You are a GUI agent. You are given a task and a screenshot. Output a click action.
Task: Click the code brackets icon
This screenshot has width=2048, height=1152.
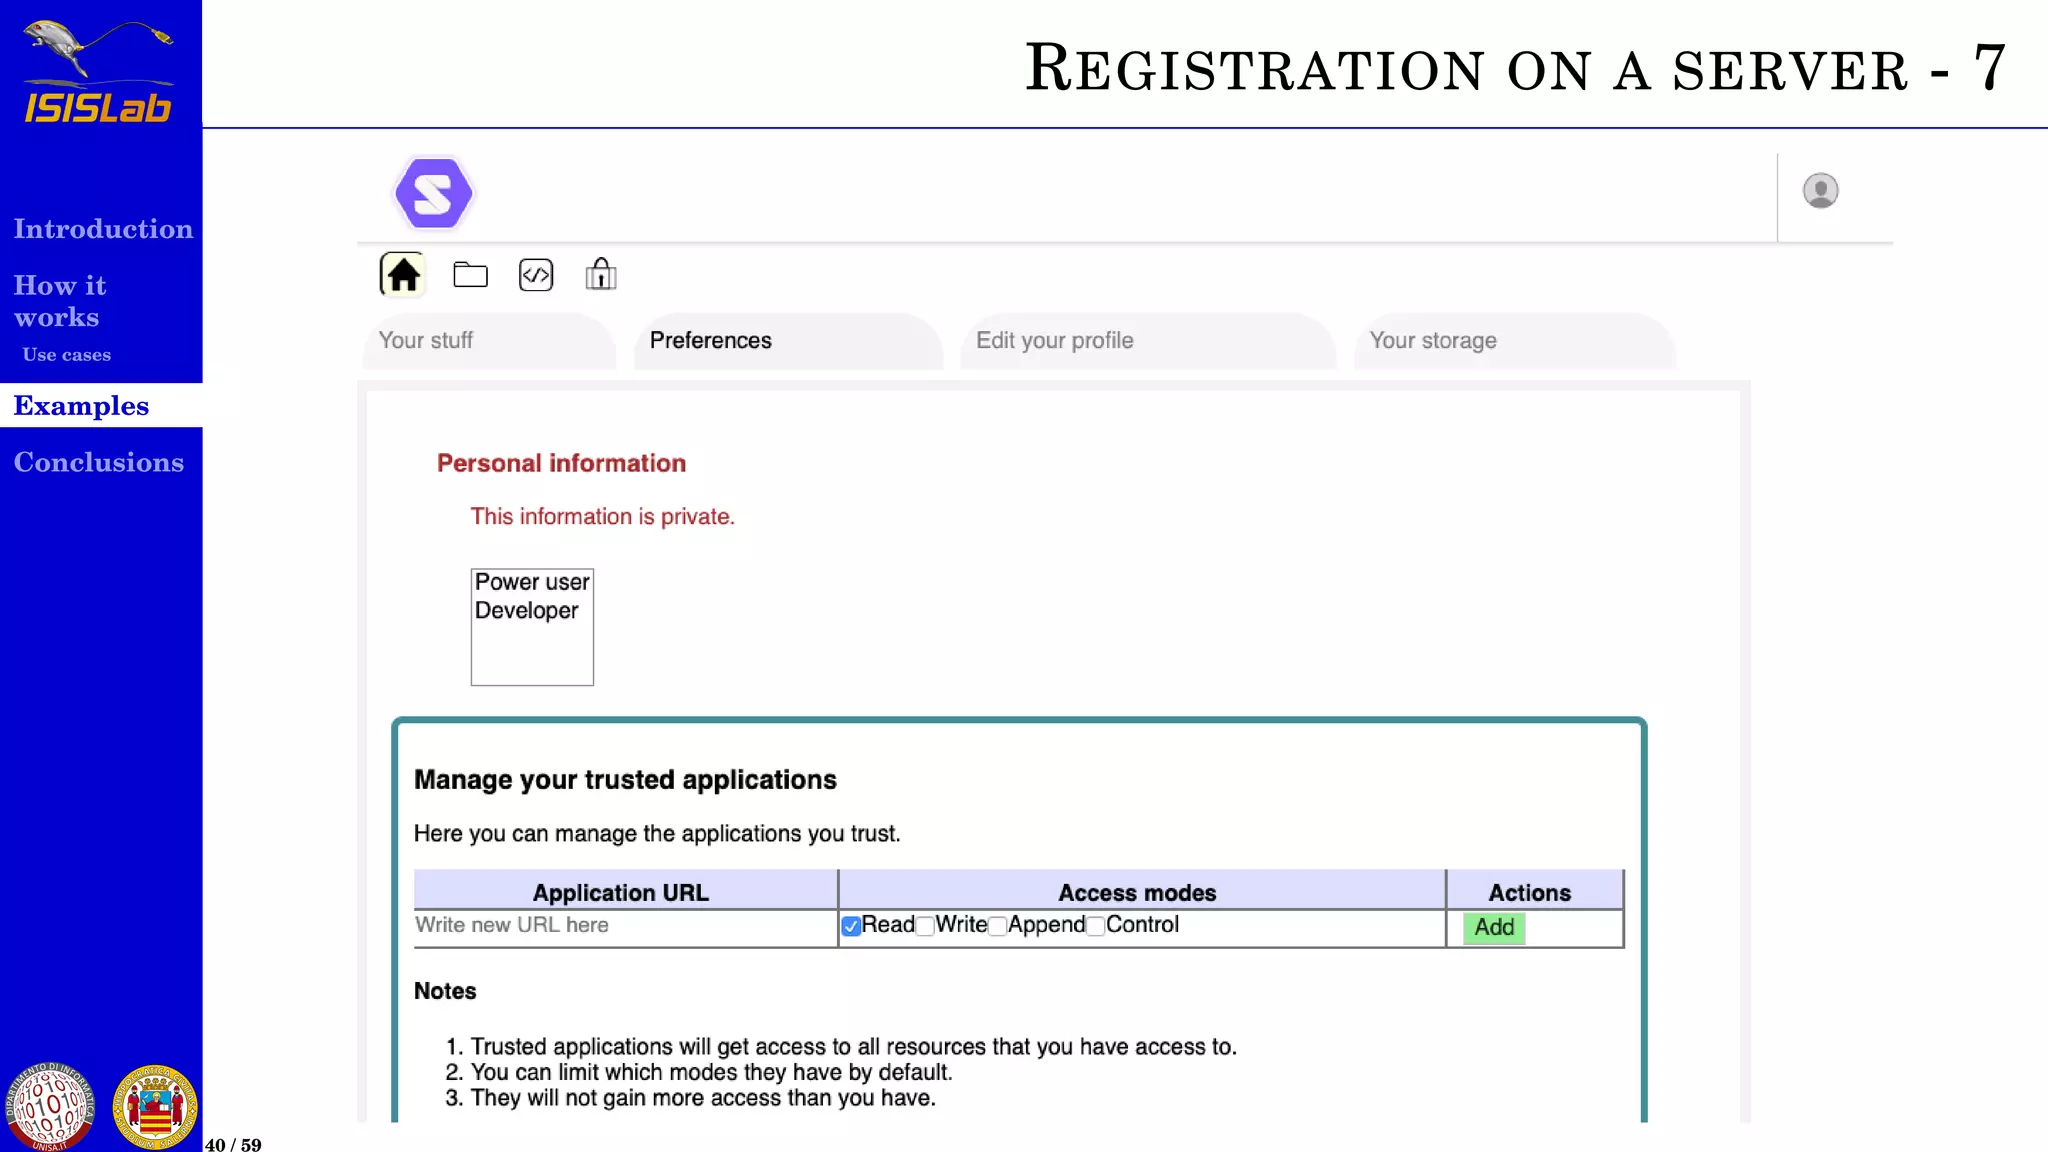(x=536, y=274)
